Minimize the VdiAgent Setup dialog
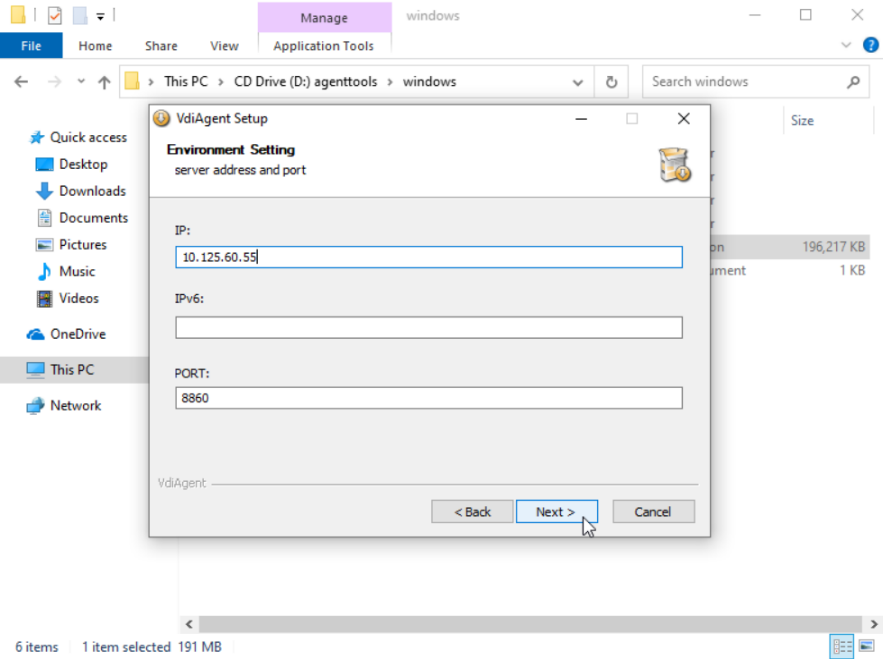Image resolution: width=883 pixels, height=659 pixels. 581,119
